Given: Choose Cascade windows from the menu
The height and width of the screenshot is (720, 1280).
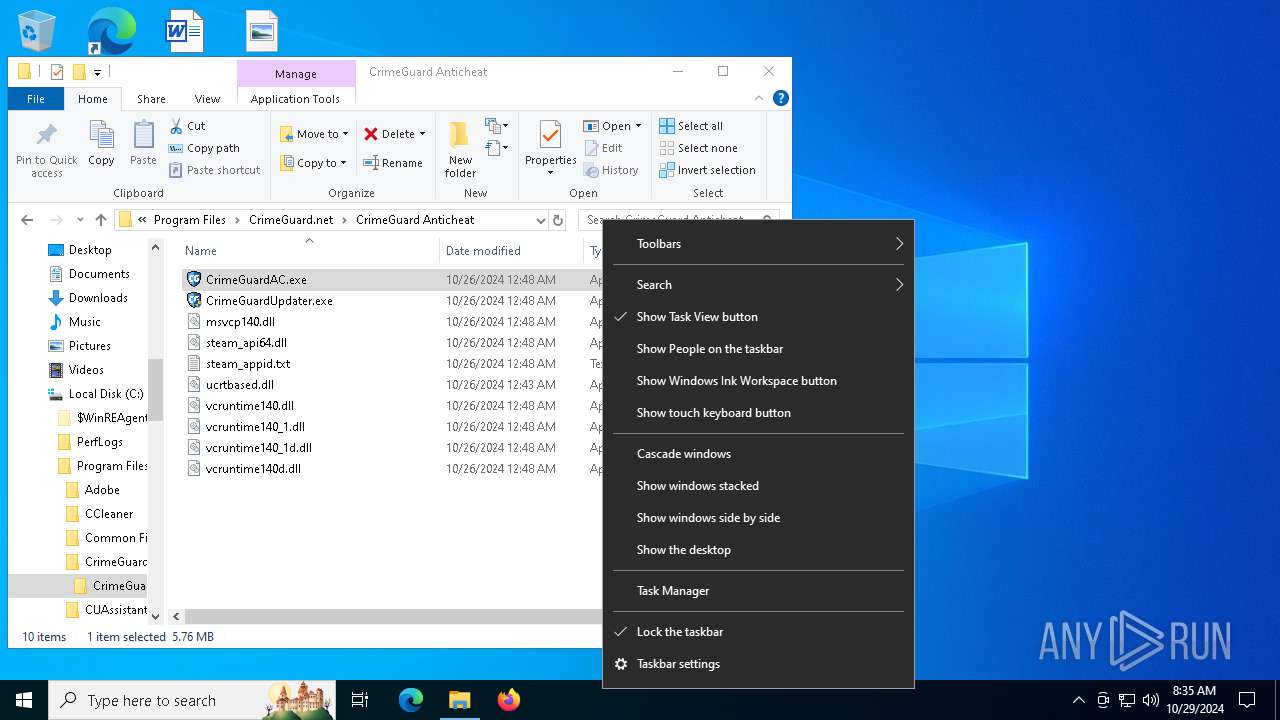Looking at the screenshot, I should (758, 454).
